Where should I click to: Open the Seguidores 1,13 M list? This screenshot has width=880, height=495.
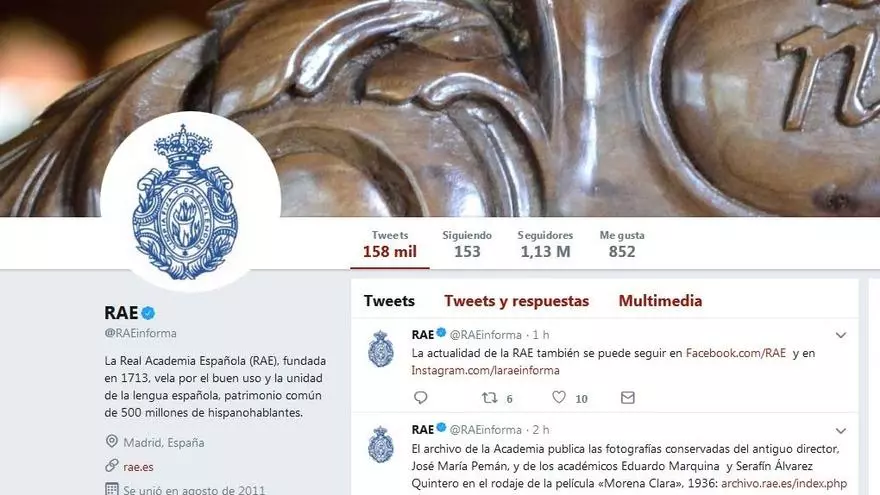tap(545, 244)
